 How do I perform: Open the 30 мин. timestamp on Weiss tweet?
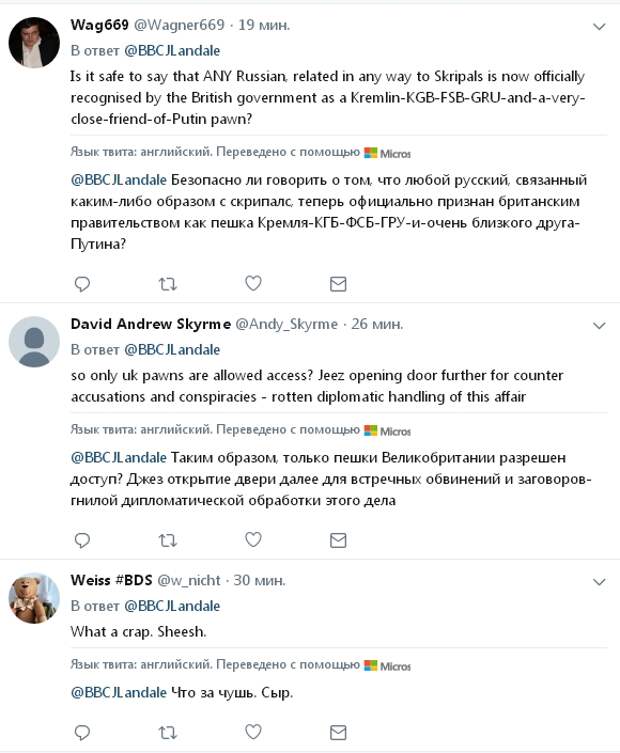click(x=259, y=580)
